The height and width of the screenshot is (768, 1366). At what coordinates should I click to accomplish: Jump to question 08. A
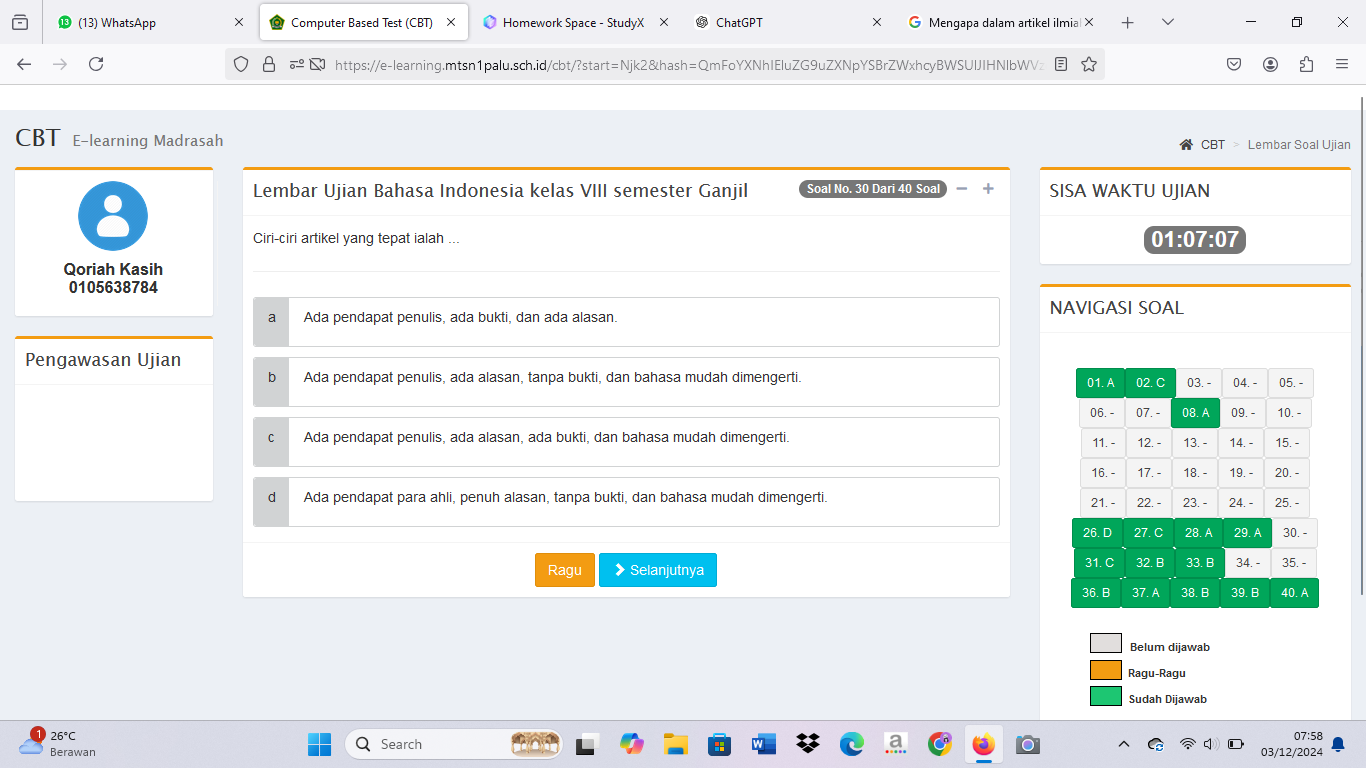(1195, 413)
